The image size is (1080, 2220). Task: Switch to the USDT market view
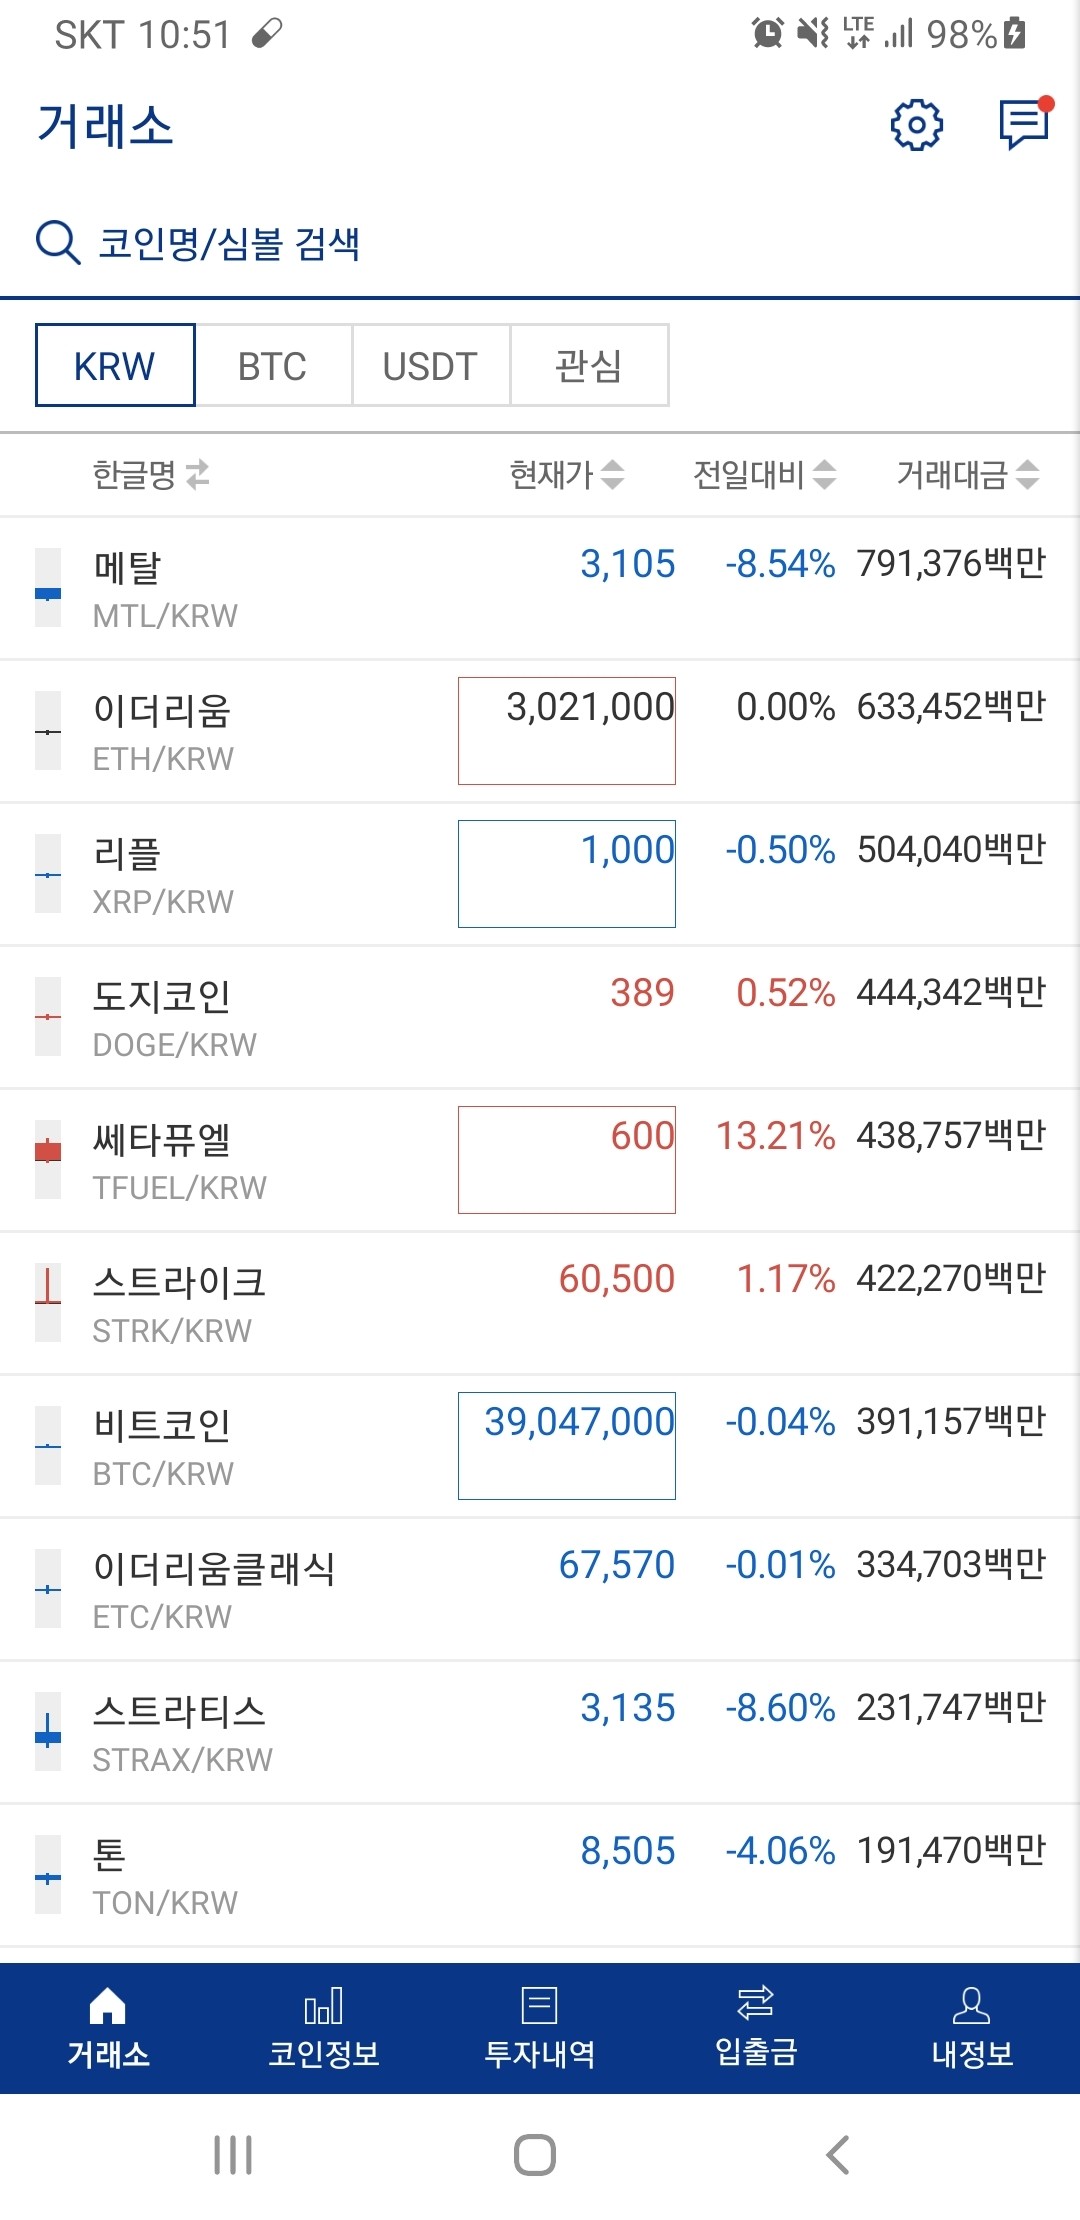coord(430,366)
